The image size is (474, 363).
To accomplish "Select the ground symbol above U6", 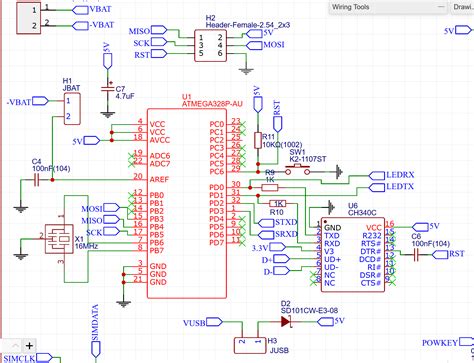I will (330, 207).
